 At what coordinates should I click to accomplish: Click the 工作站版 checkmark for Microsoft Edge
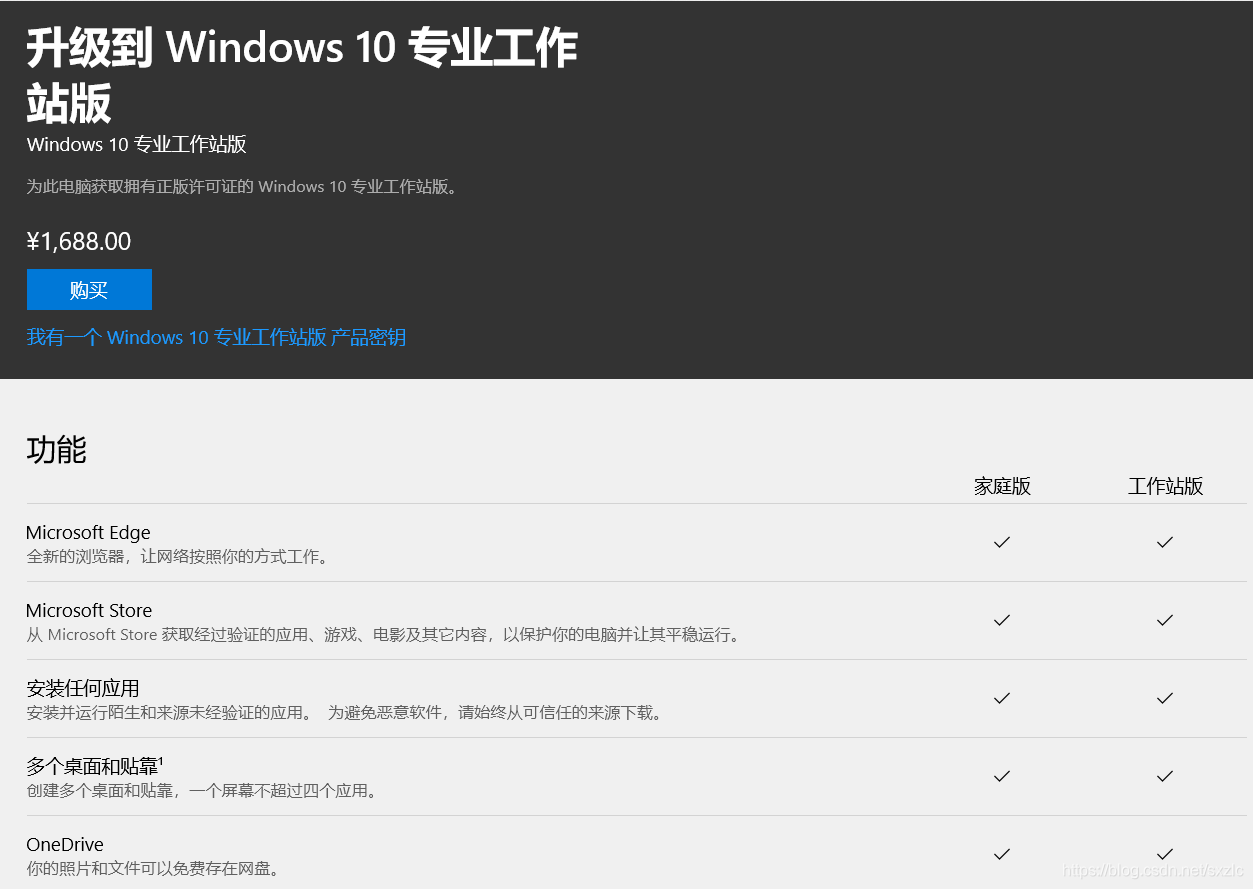(1164, 542)
